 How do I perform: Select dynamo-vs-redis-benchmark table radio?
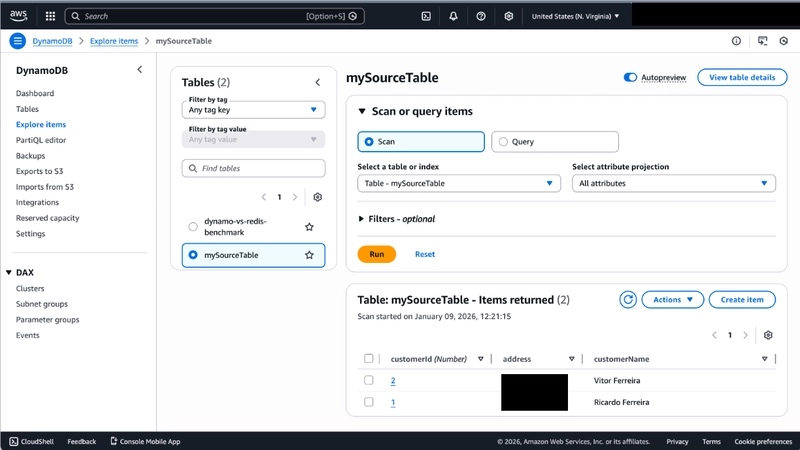pyautogui.click(x=193, y=227)
